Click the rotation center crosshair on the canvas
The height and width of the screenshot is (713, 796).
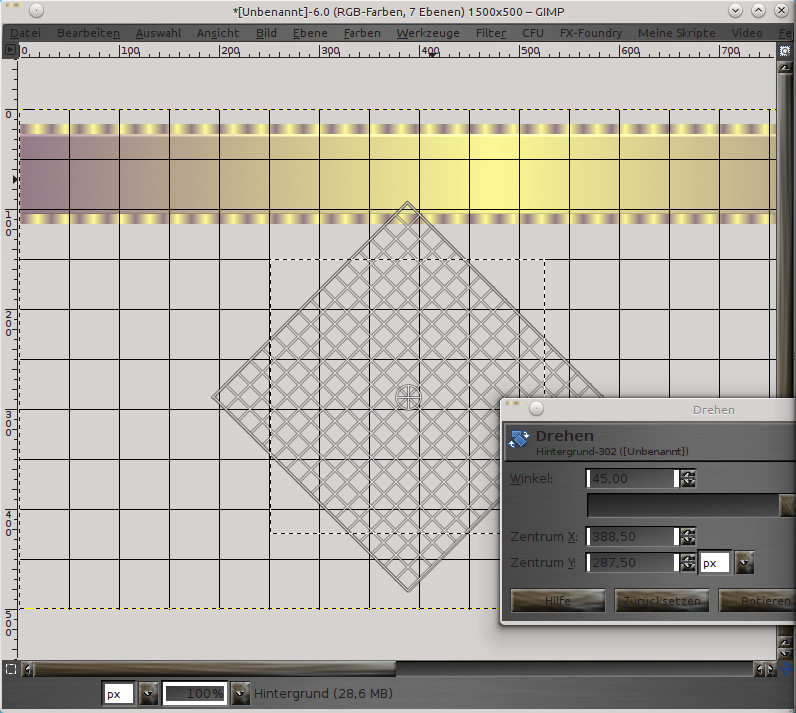pos(408,397)
